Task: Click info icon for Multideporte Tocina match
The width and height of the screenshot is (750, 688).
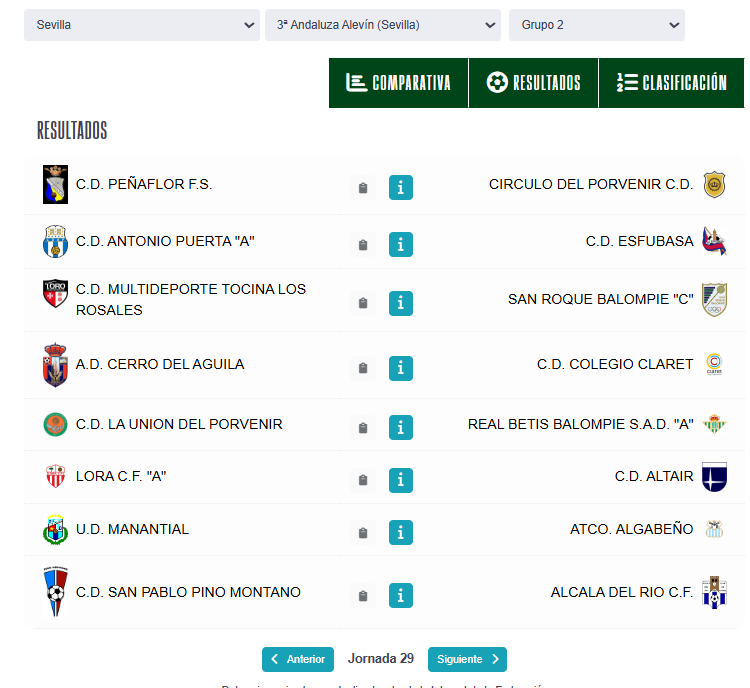Action: click(400, 303)
